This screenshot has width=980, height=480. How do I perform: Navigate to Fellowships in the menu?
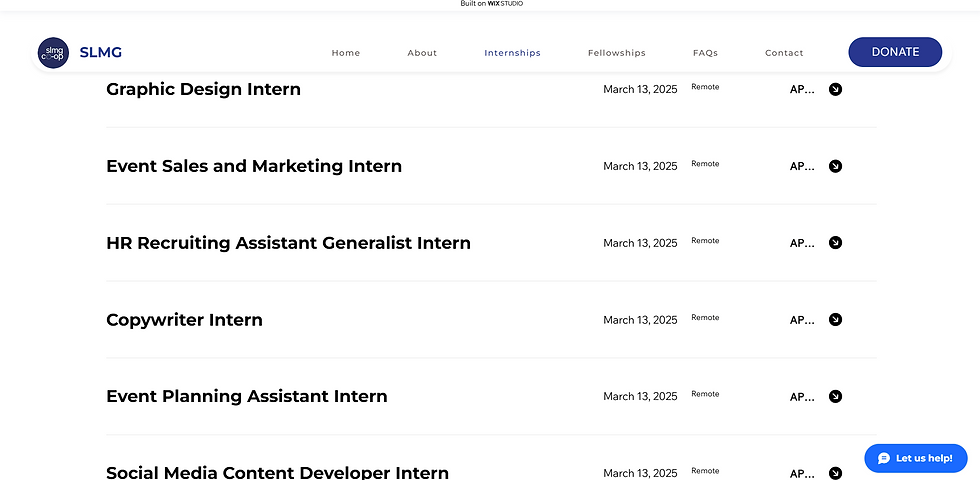point(617,53)
